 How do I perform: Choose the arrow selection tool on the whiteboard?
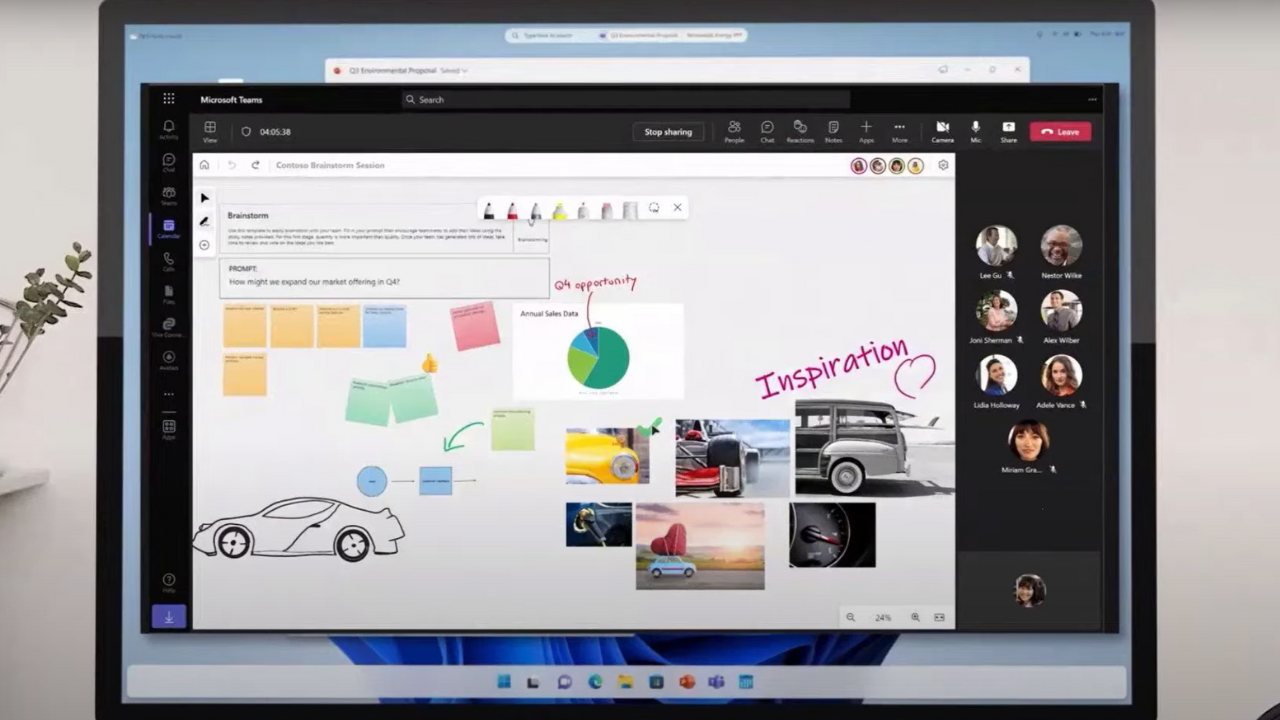coord(204,198)
